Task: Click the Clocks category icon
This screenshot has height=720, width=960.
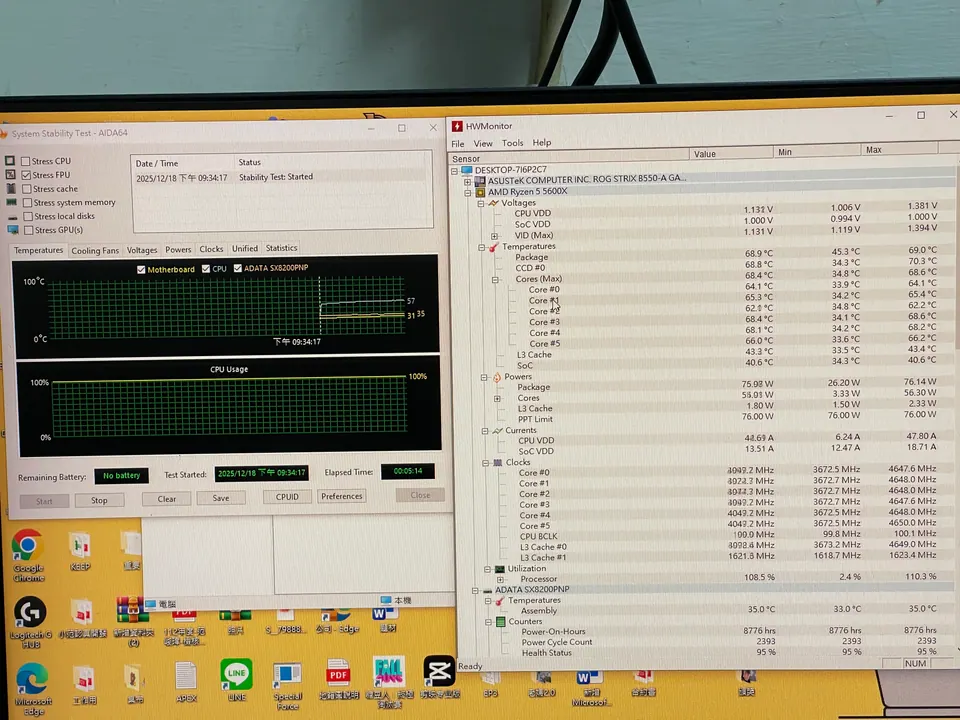Action: (x=498, y=463)
